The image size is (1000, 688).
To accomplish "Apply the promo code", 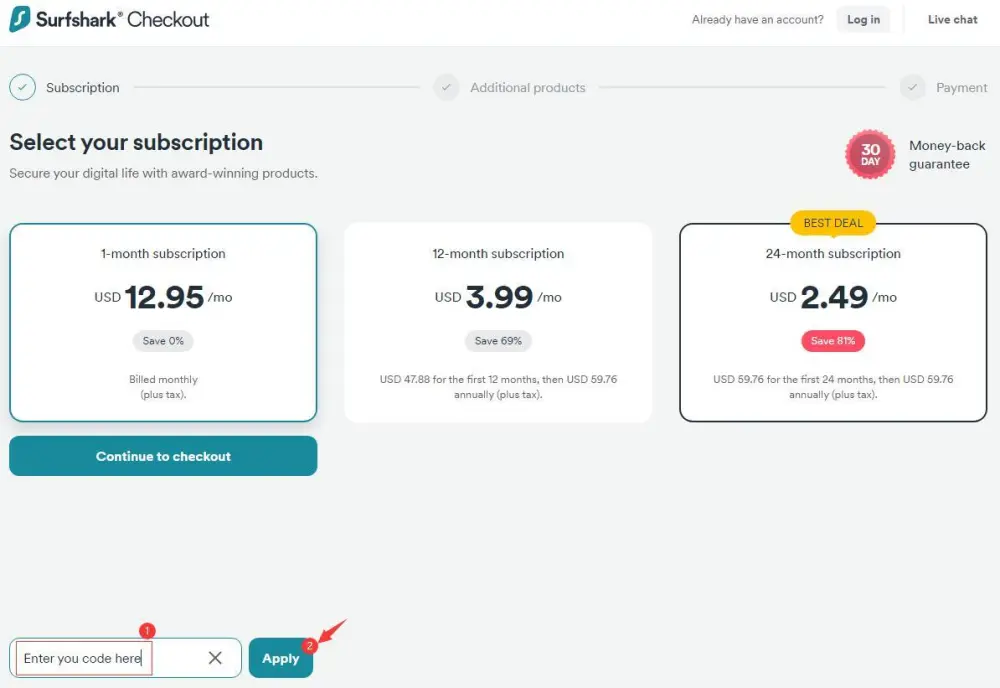I will point(281,658).
